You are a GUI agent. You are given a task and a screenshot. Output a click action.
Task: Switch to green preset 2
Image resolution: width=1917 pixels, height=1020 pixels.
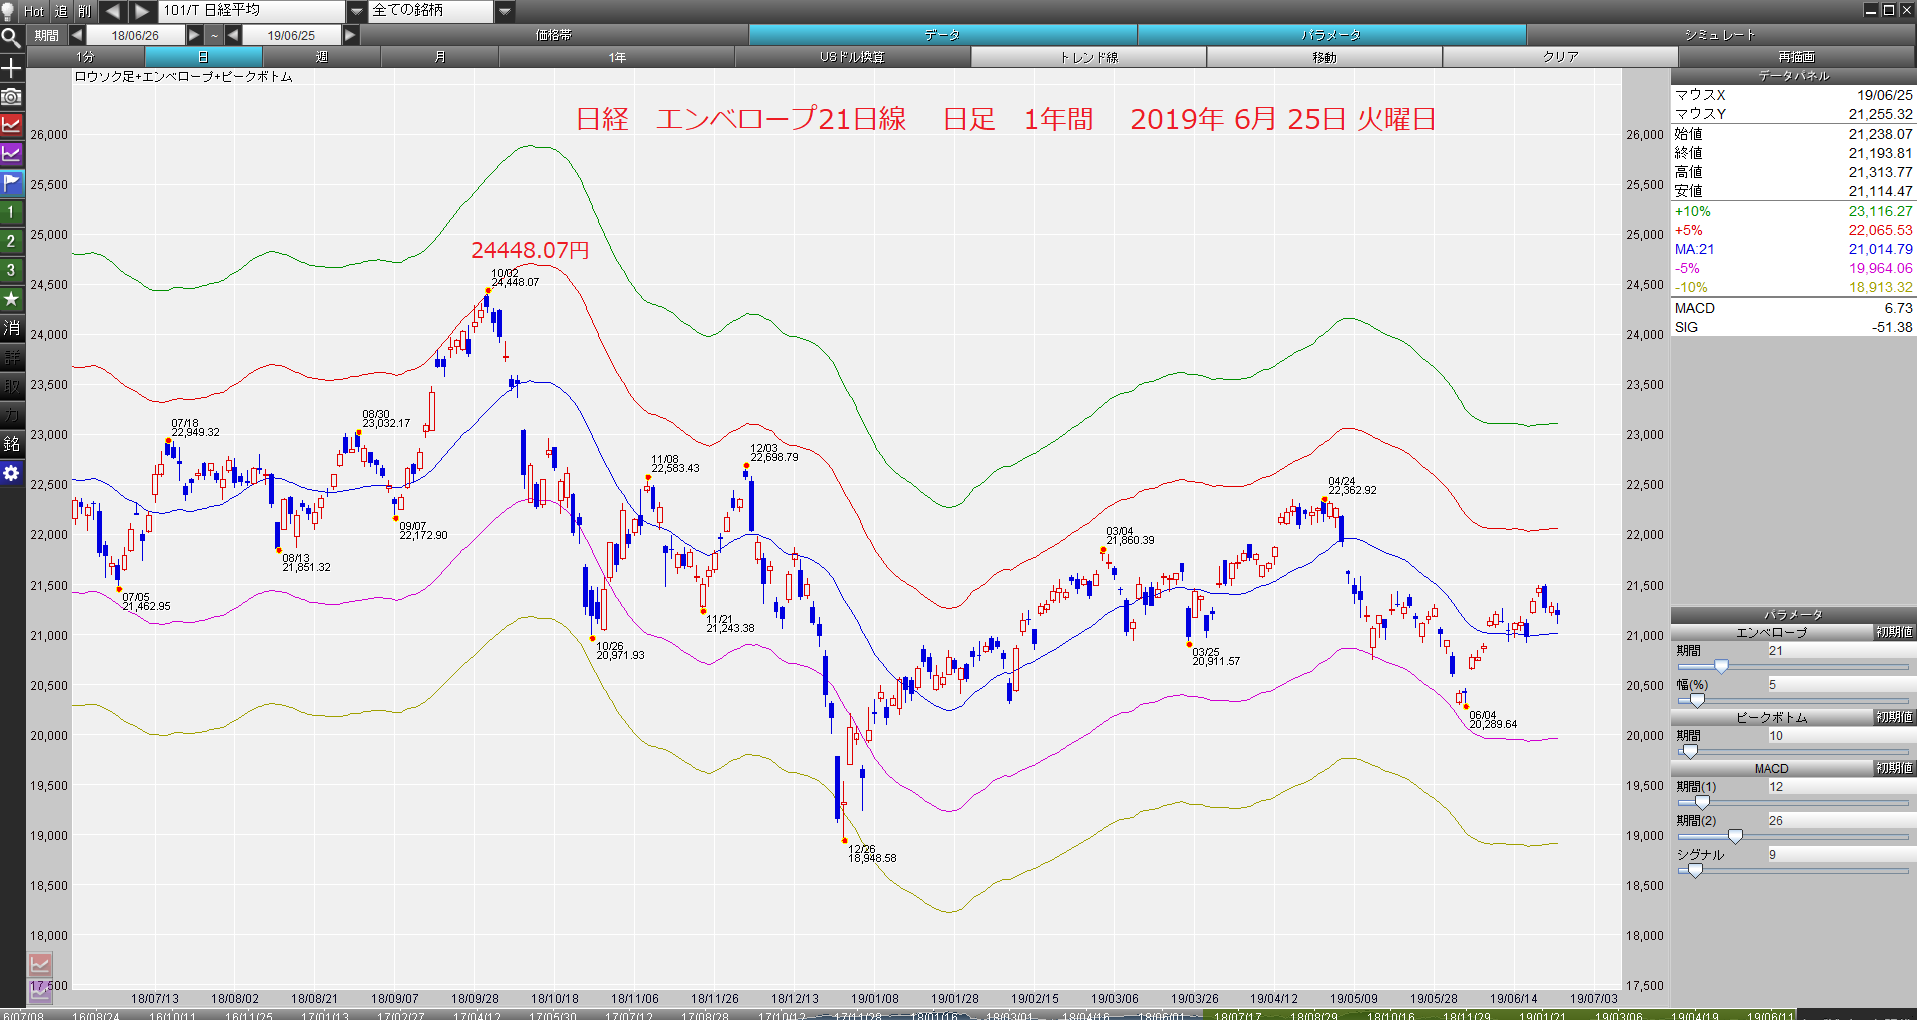(x=11, y=241)
